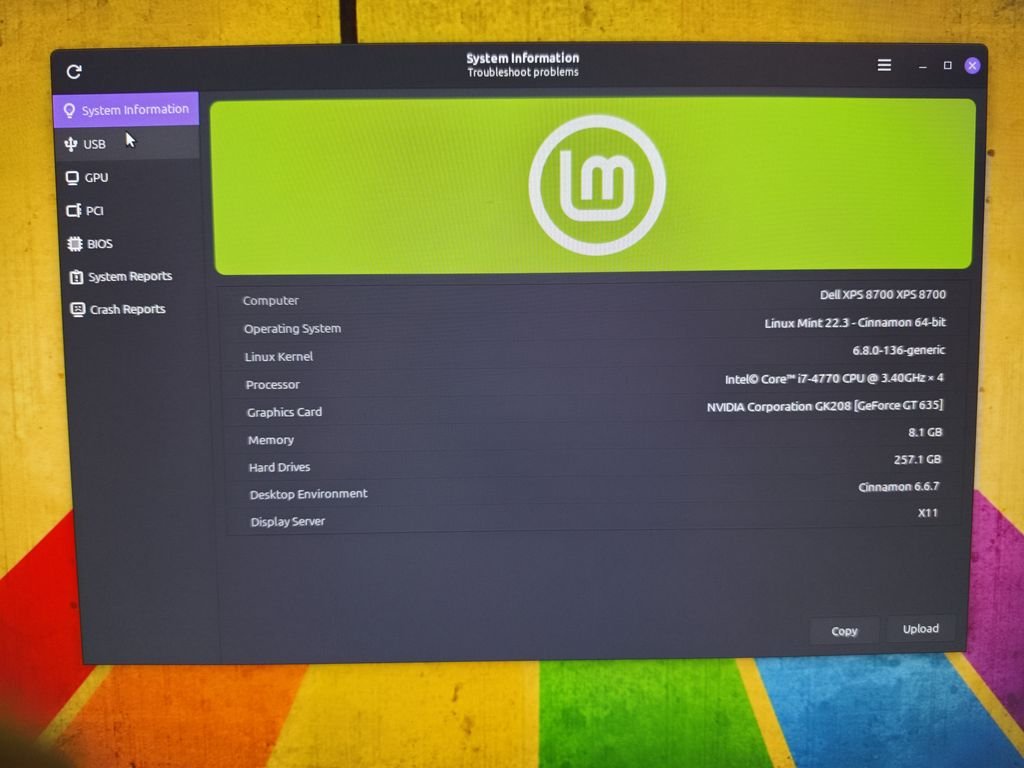Click the 'Troubleshoot problems' subtitle
Viewport: 1024px width, 768px height.
tap(522, 72)
